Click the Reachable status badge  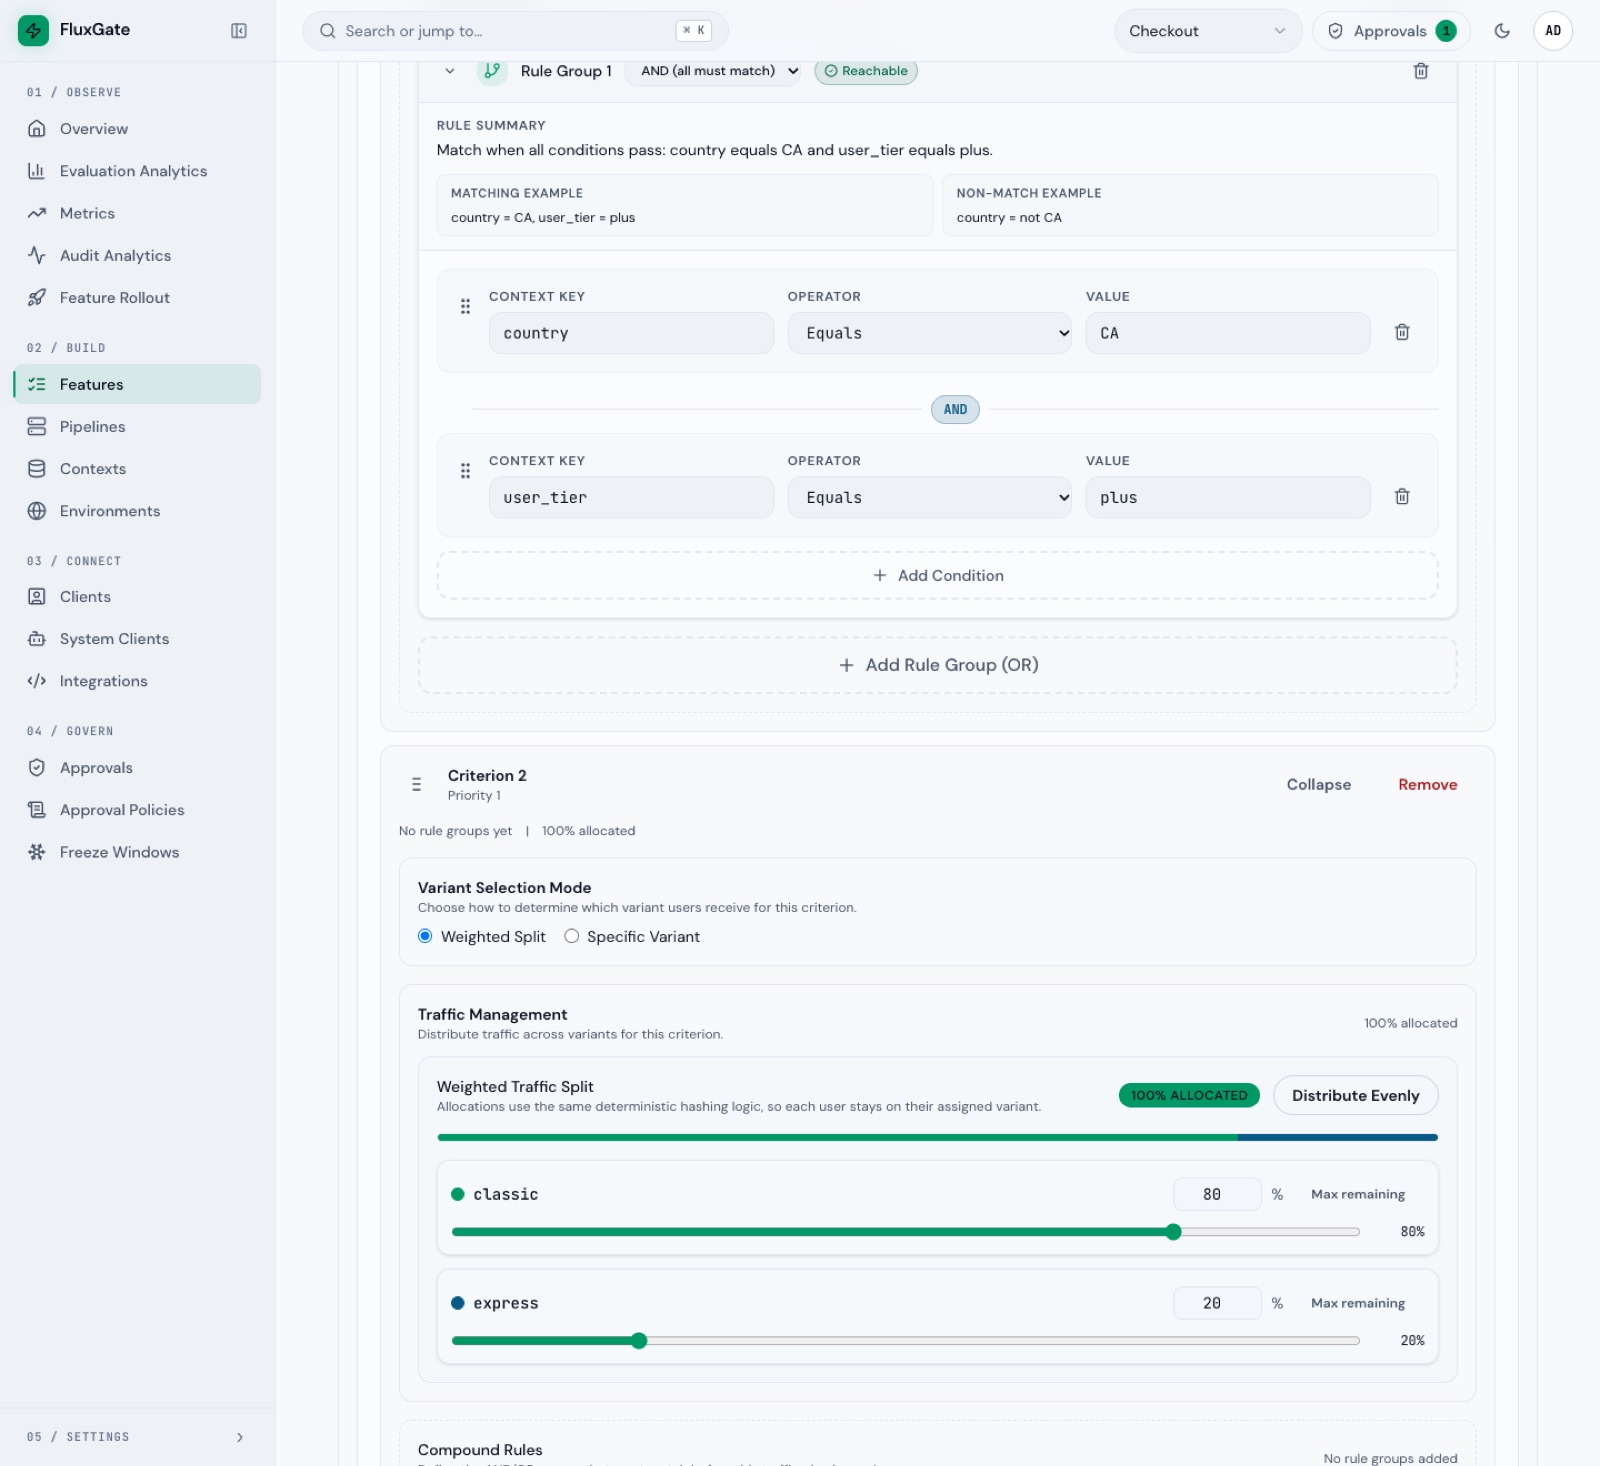(x=866, y=71)
